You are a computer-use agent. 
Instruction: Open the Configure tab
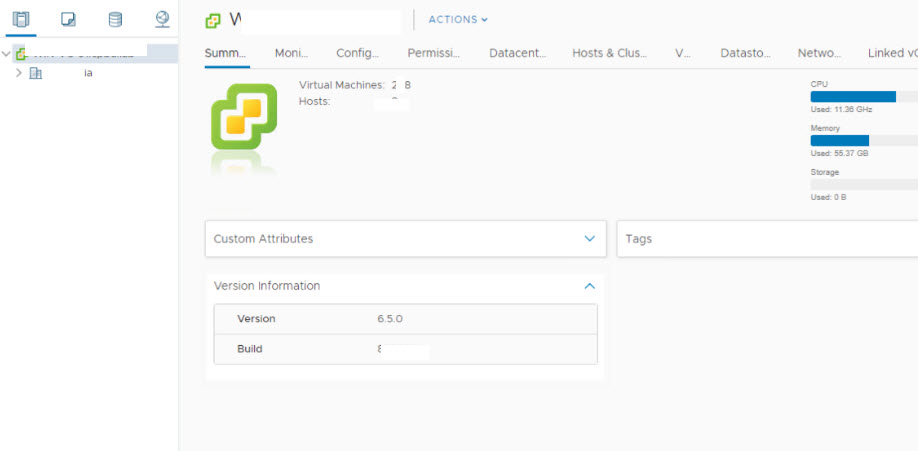357,53
